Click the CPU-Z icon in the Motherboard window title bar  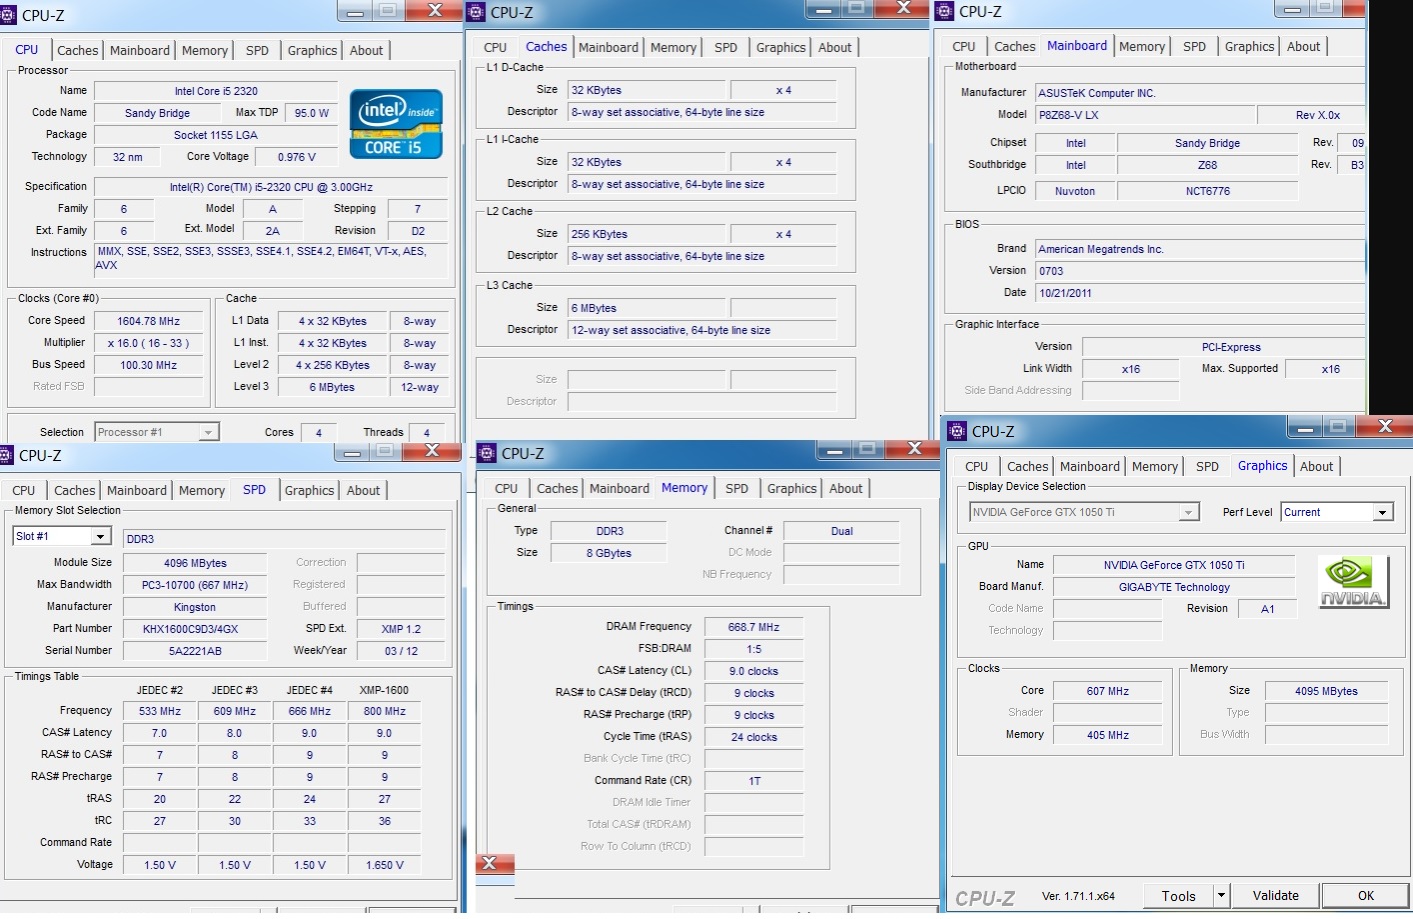[944, 12]
